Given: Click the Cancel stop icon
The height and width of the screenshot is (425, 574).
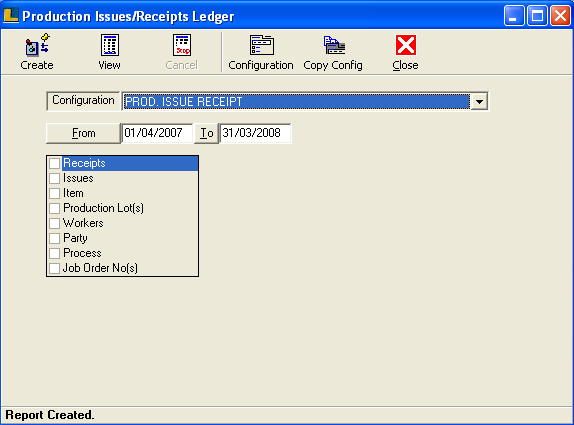Looking at the screenshot, I should (x=182, y=45).
